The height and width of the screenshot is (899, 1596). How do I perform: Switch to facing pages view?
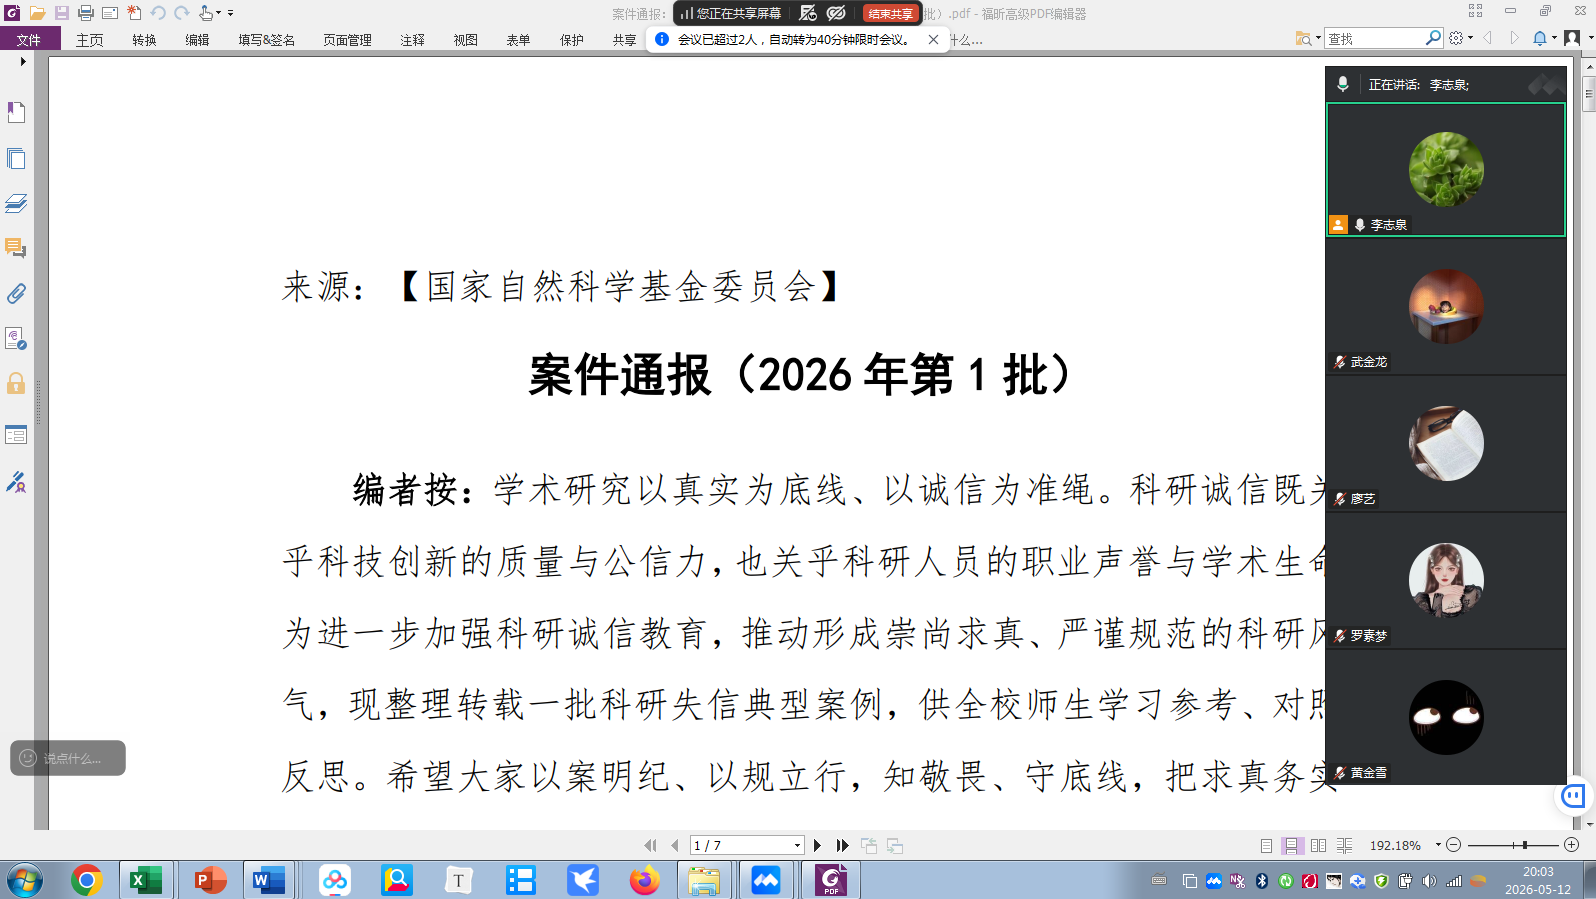(x=1318, y=846)
